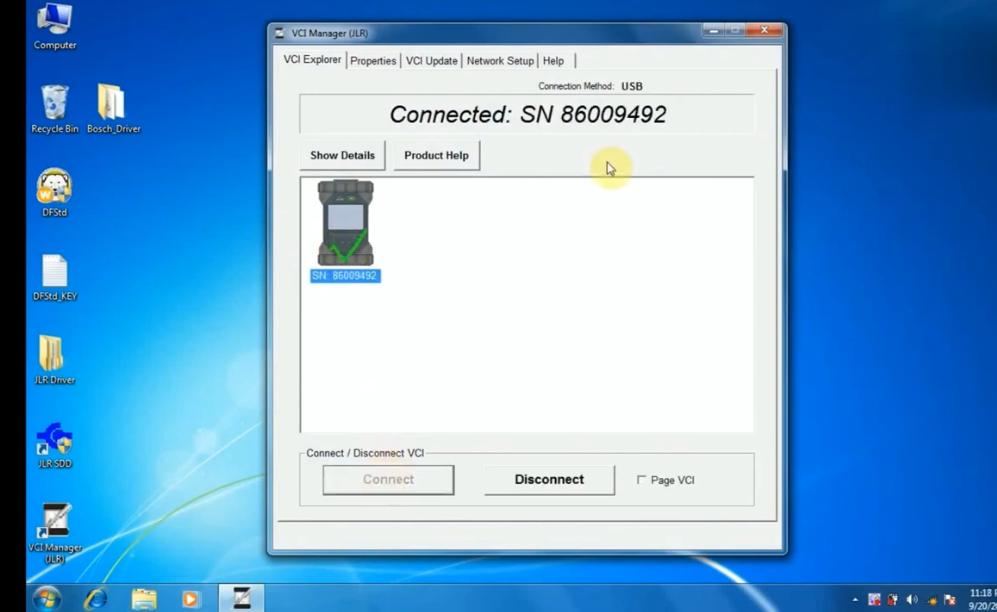
Task: Select the DFStd_KEY file icon
Action: [x=55, y=277]
